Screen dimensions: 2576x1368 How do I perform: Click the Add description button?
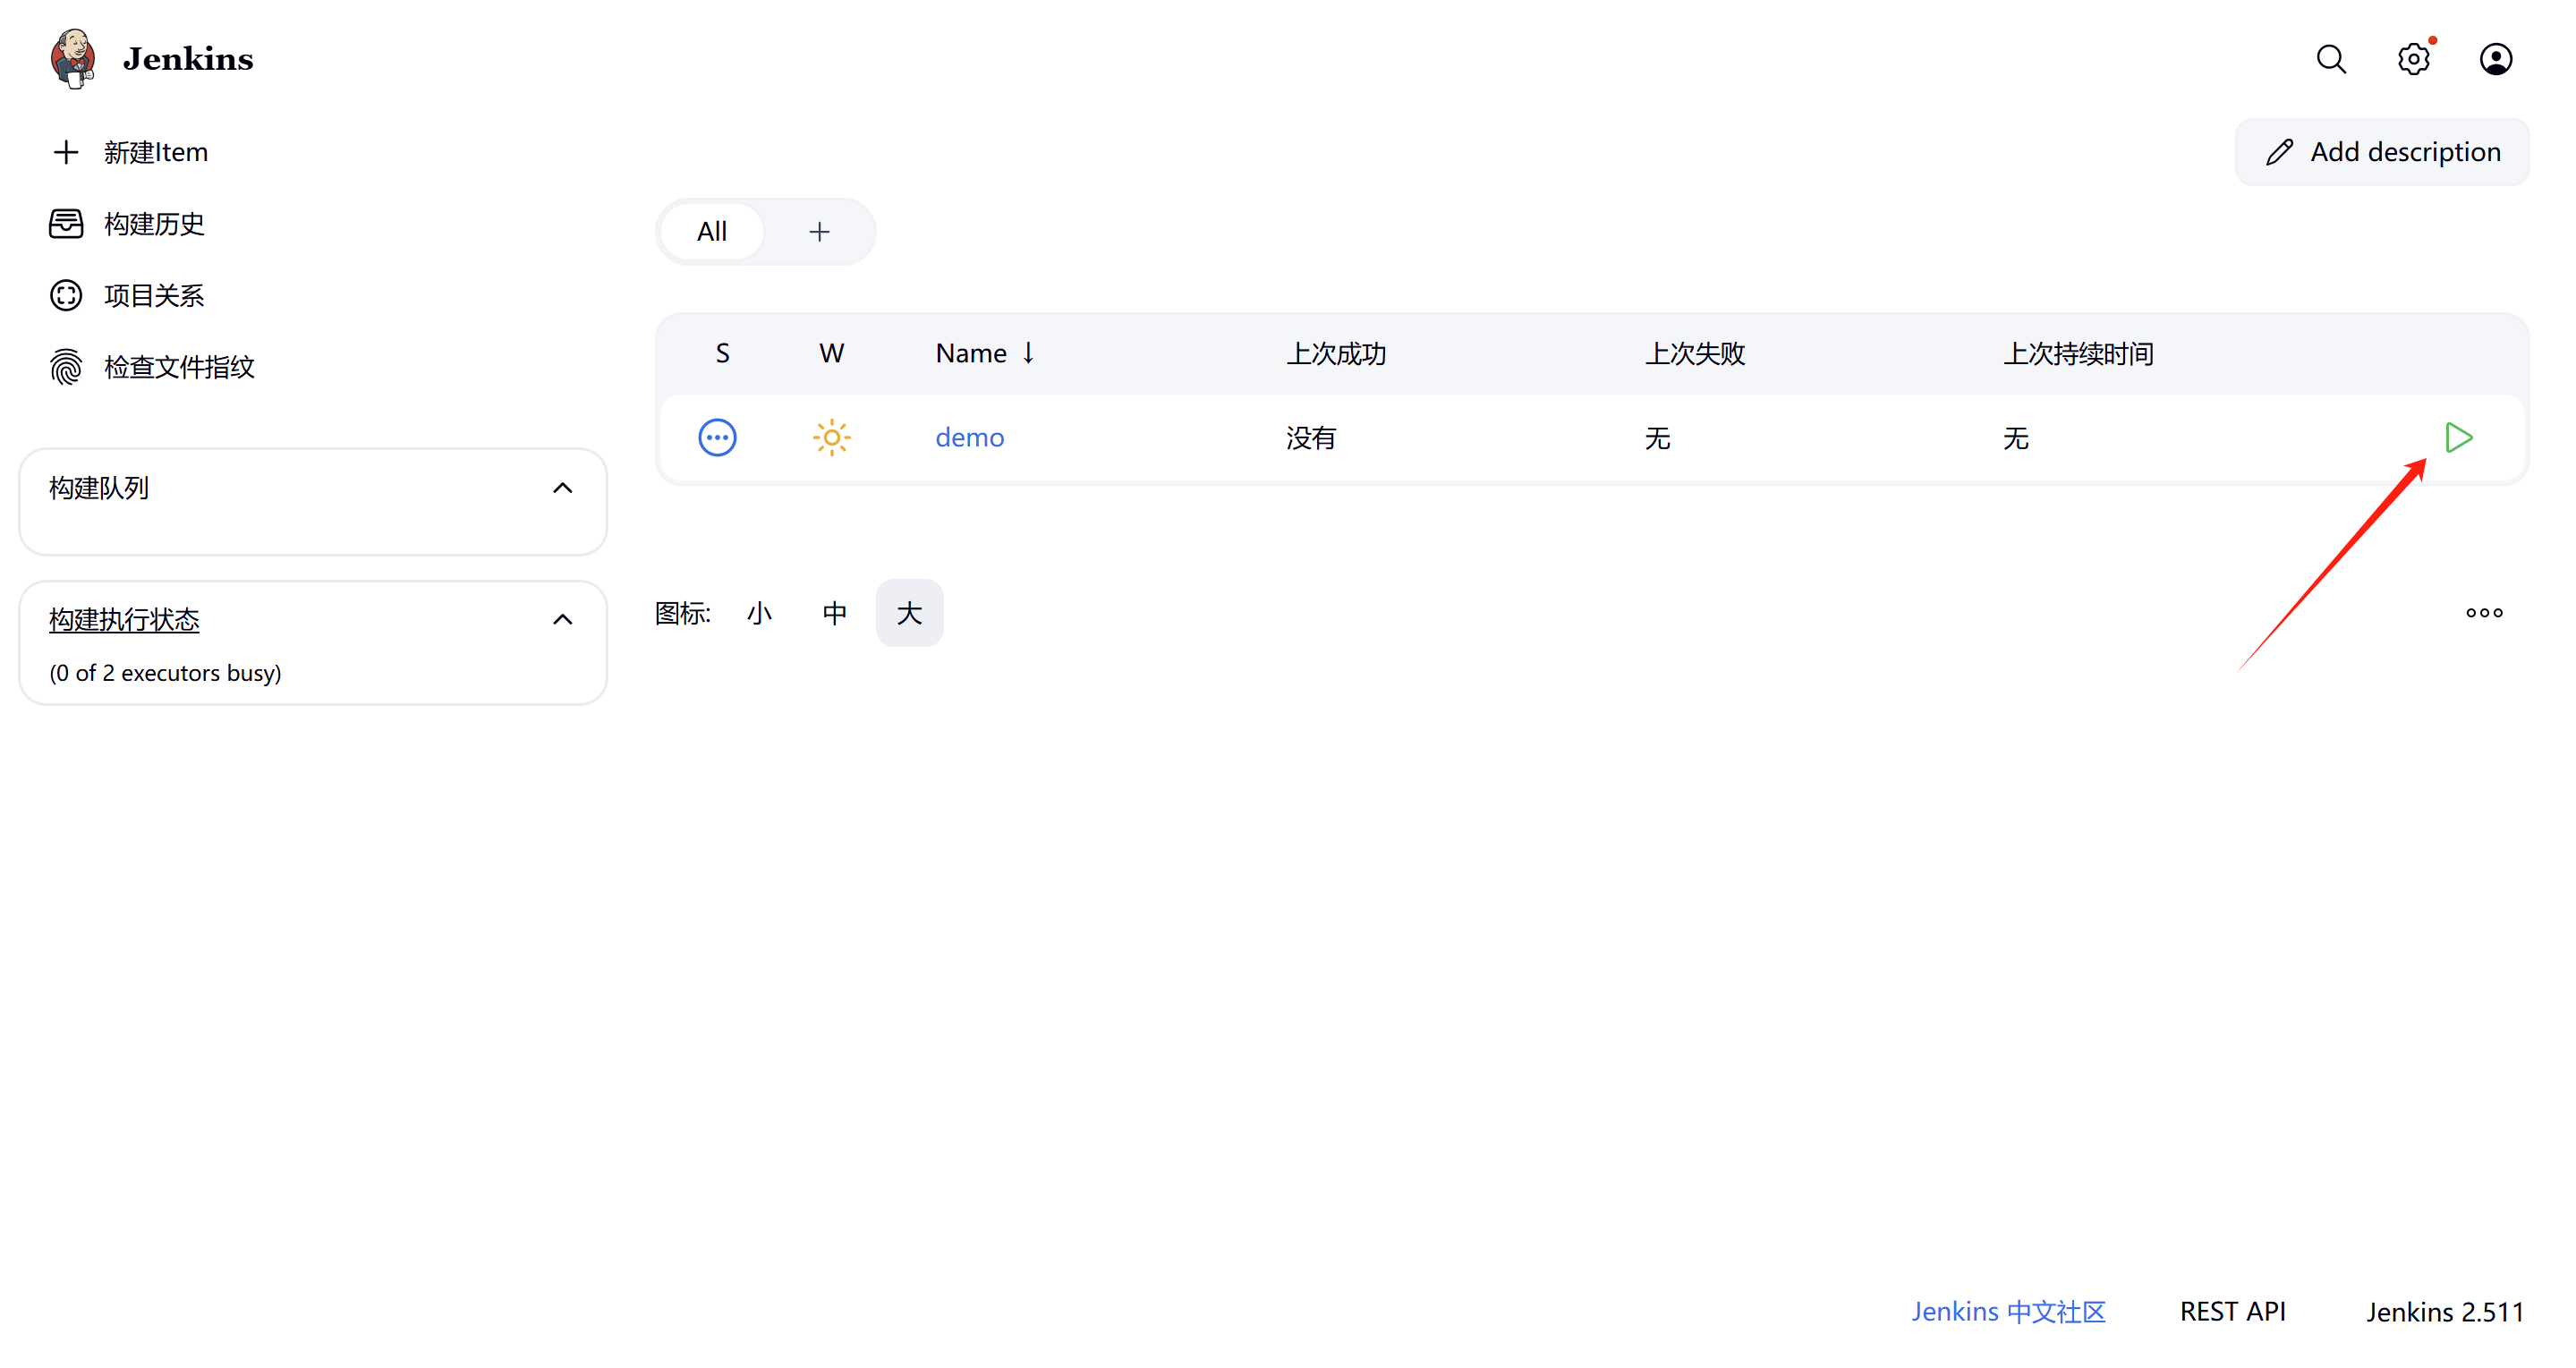[x=2382, y=152]
